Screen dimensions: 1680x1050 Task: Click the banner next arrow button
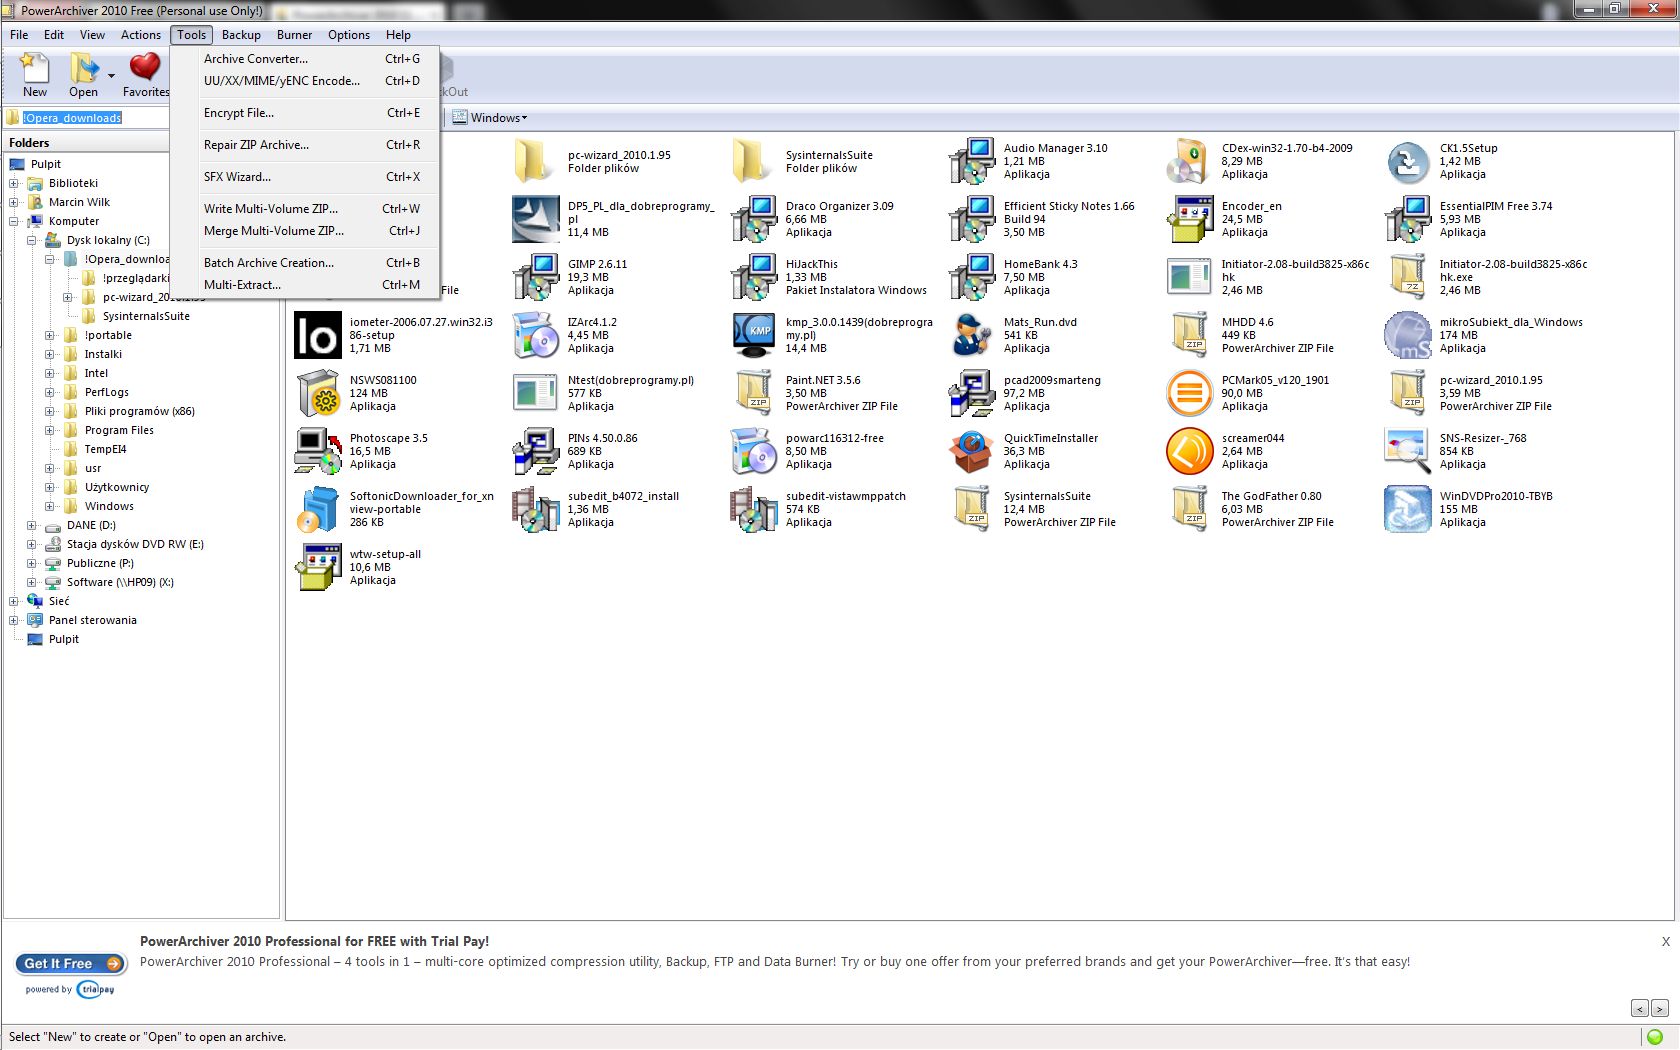point(1660,1008)
